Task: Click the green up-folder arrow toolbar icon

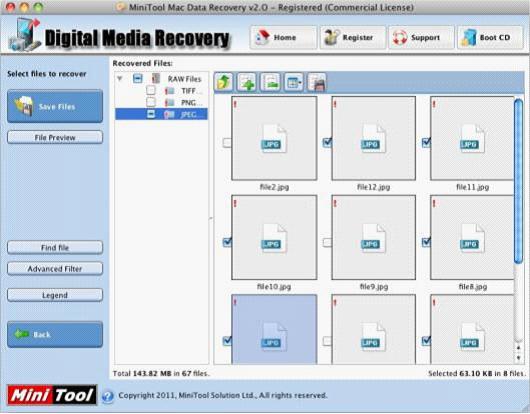Action: 224,82
